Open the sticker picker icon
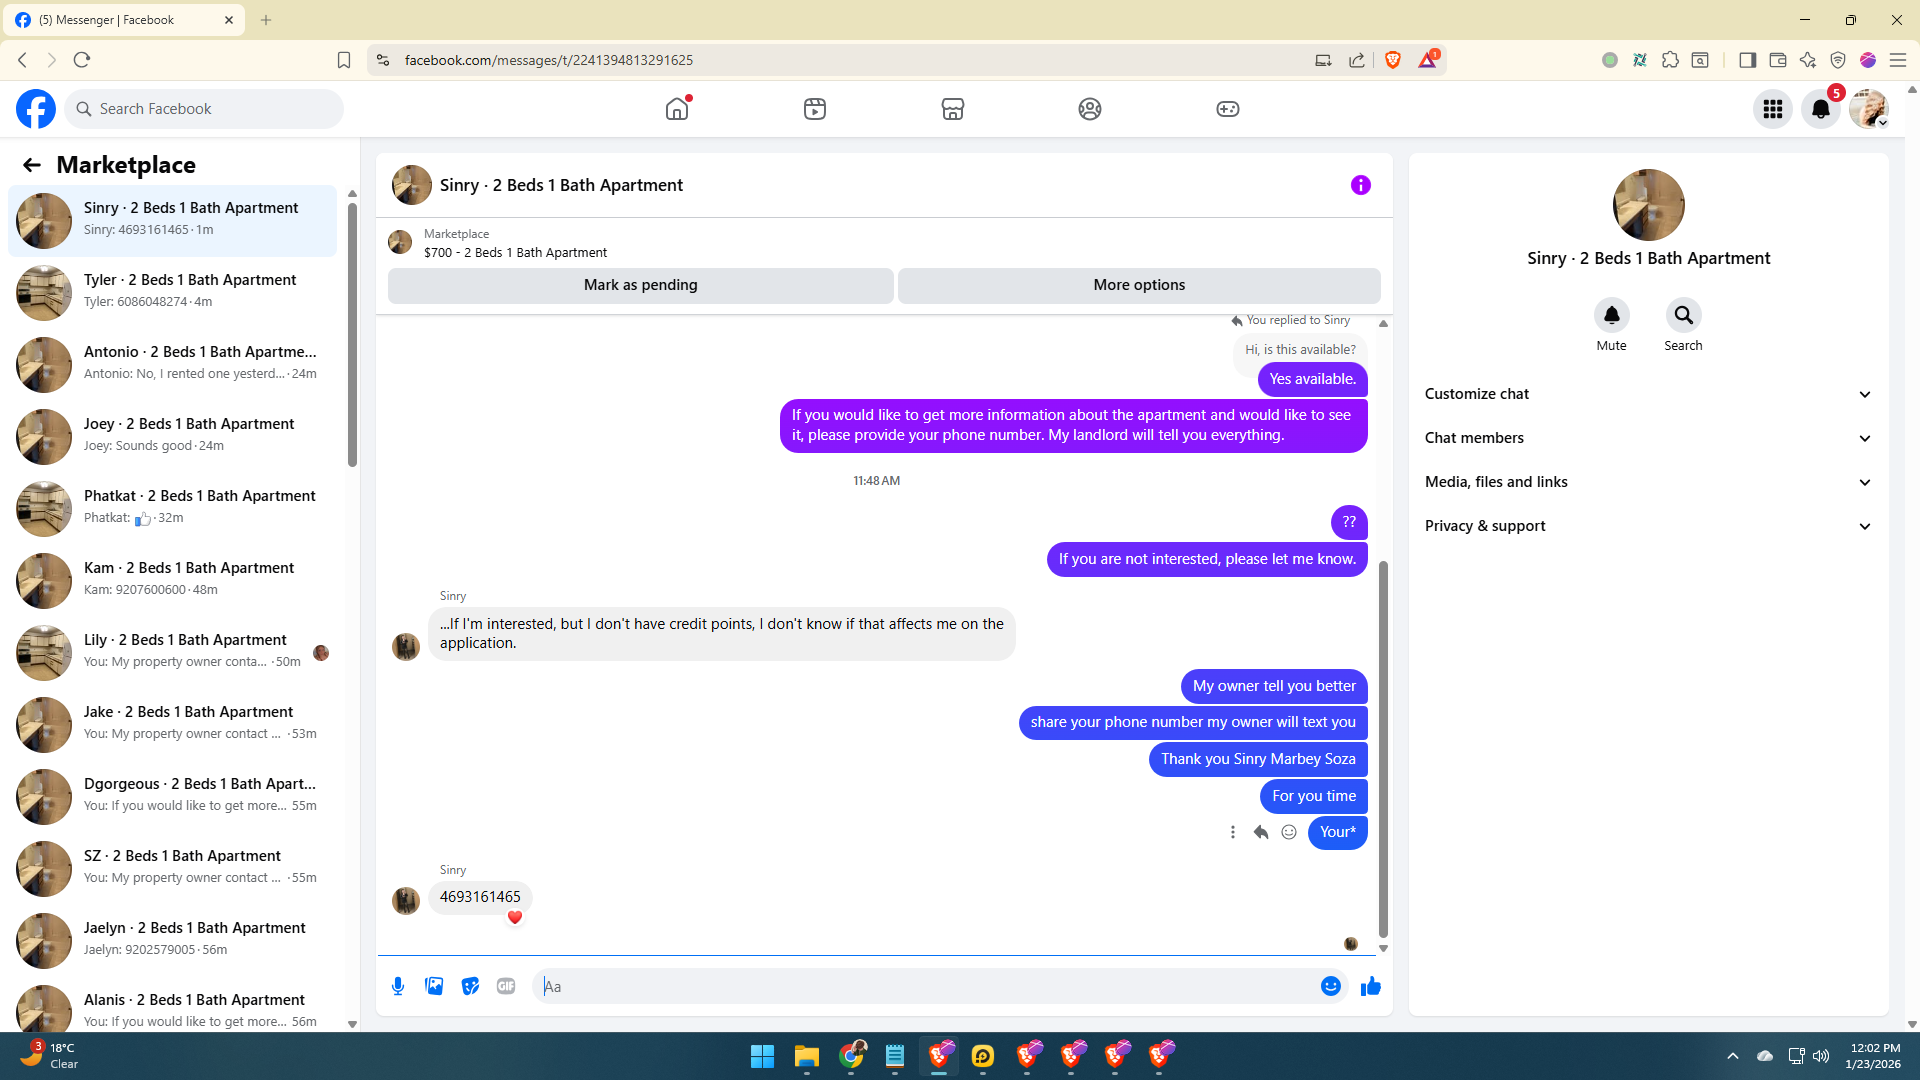 (x=470, y=986)
